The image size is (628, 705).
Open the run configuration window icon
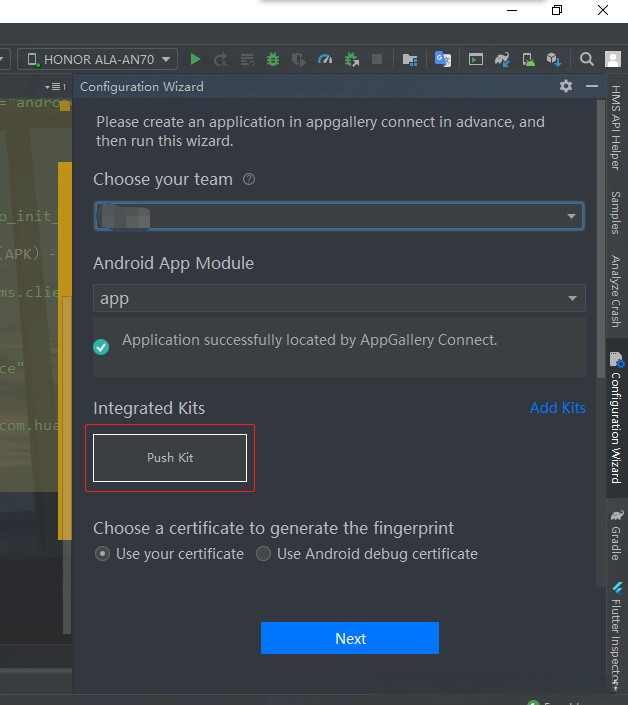coord(476,59)
